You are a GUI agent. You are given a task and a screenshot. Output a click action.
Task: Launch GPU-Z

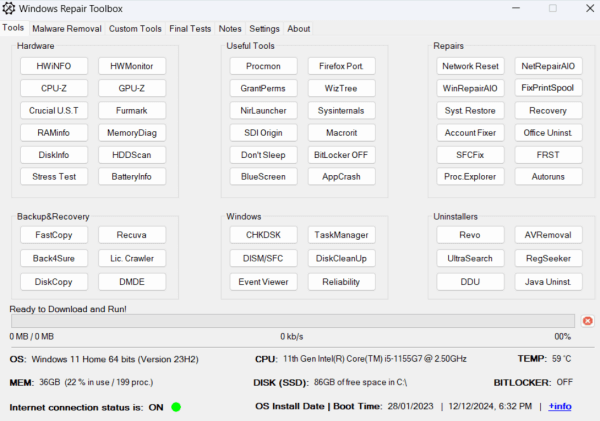pos(132,88)
